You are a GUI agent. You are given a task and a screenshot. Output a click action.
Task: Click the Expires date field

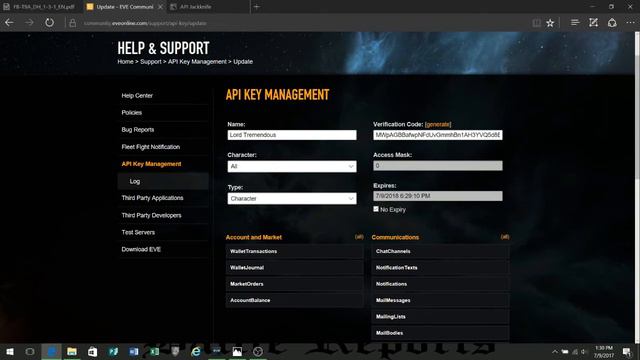tap(438, 196)
